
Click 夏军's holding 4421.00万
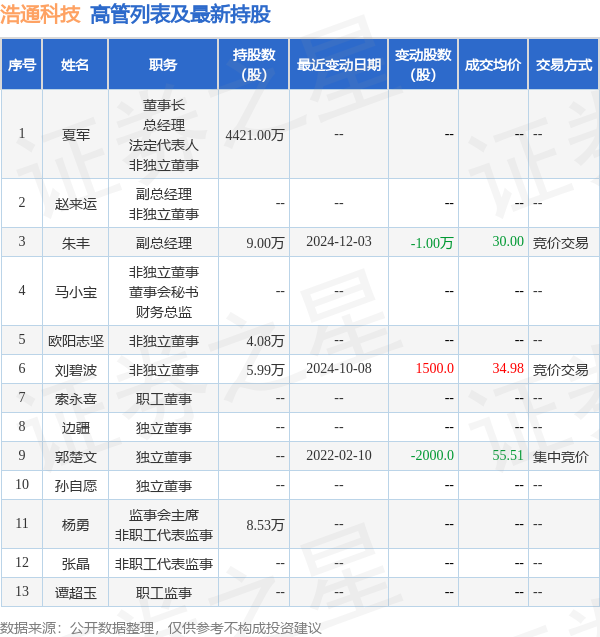point(255,135)
